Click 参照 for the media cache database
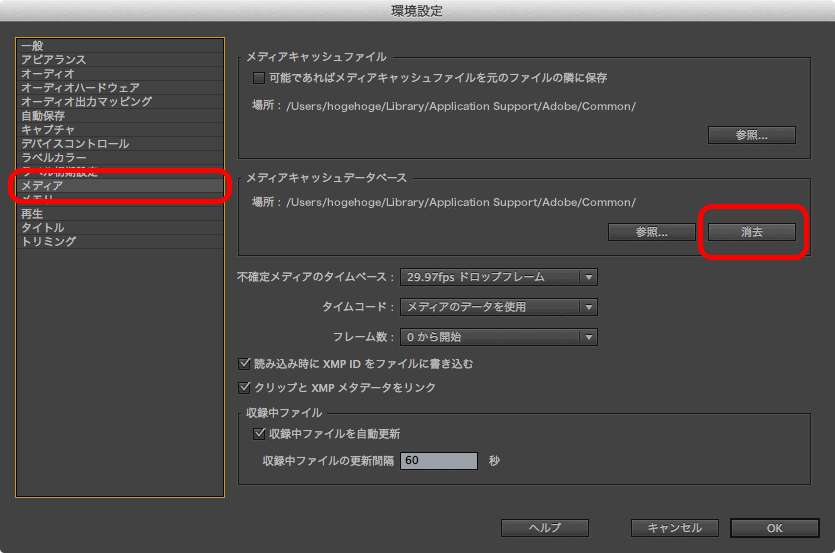835x553 pixels. 651,232
